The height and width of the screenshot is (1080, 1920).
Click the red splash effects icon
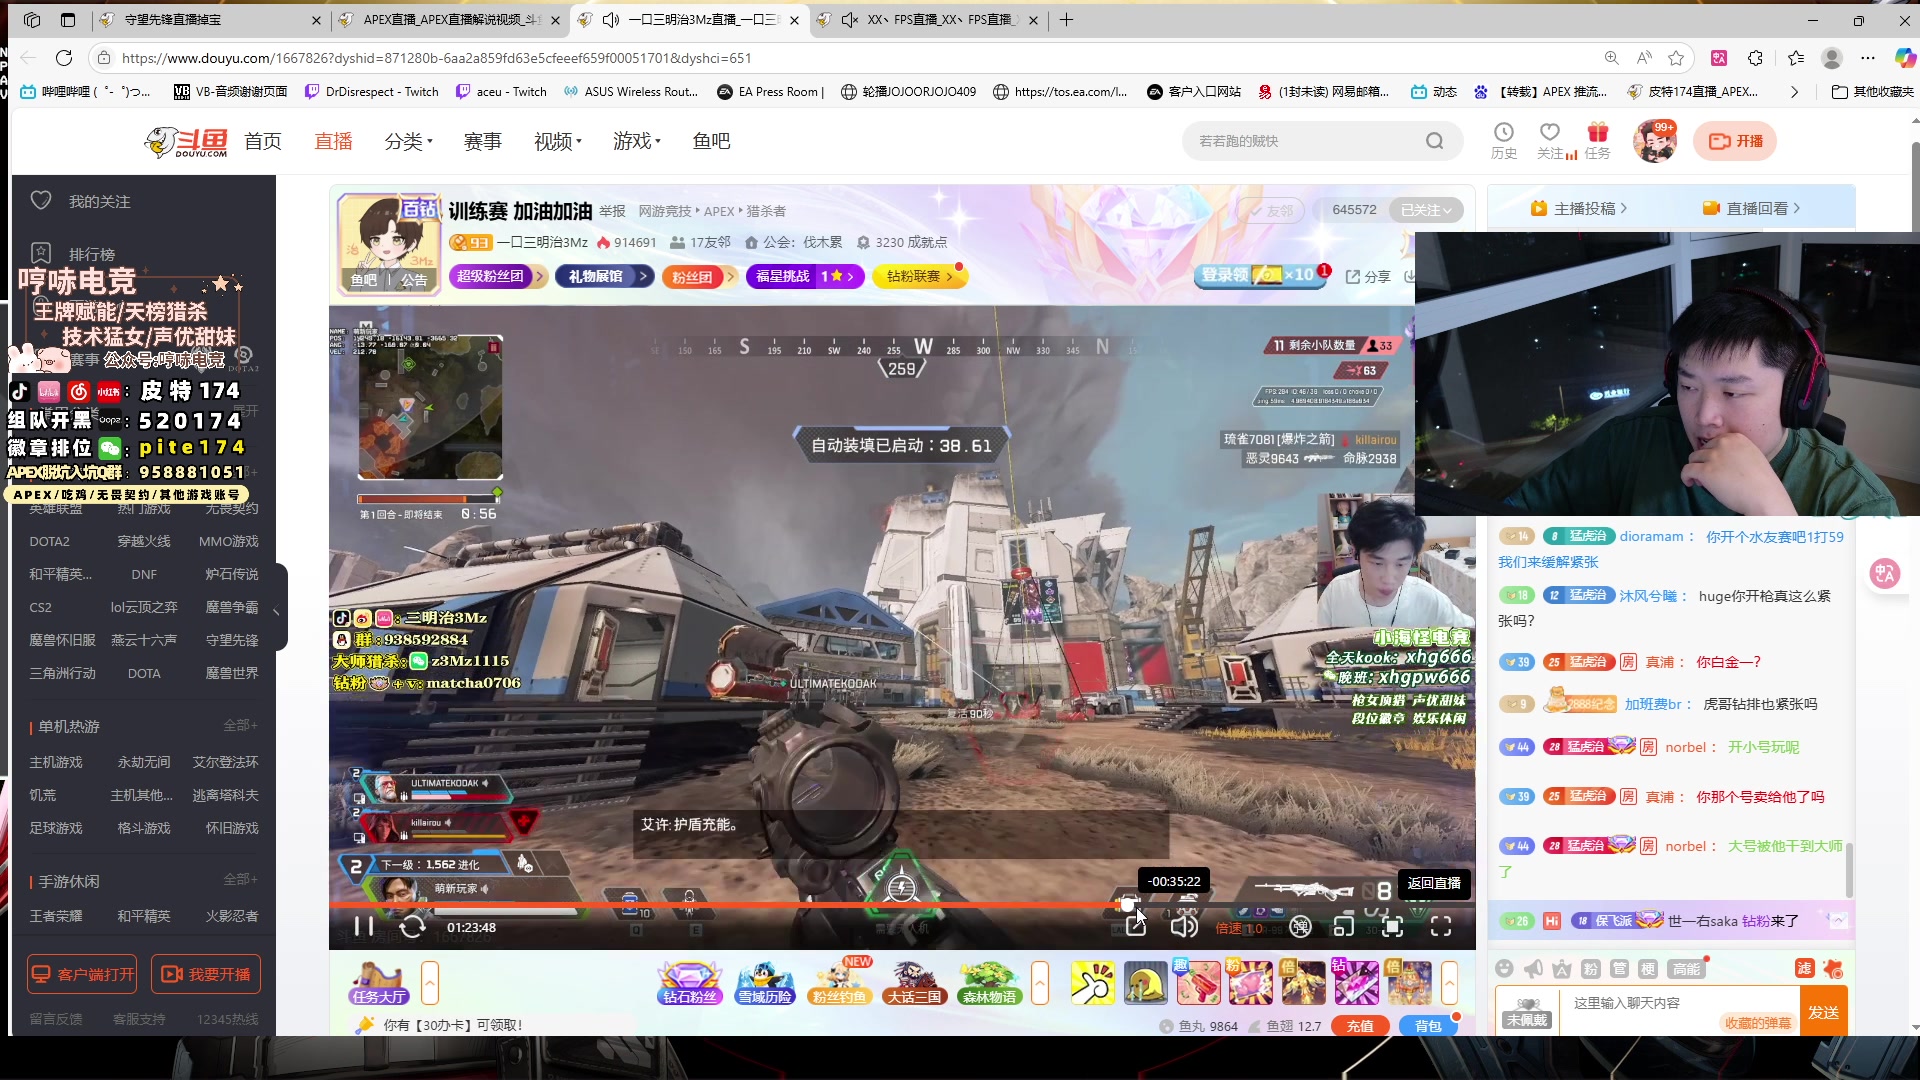(x=1832, y=968)
